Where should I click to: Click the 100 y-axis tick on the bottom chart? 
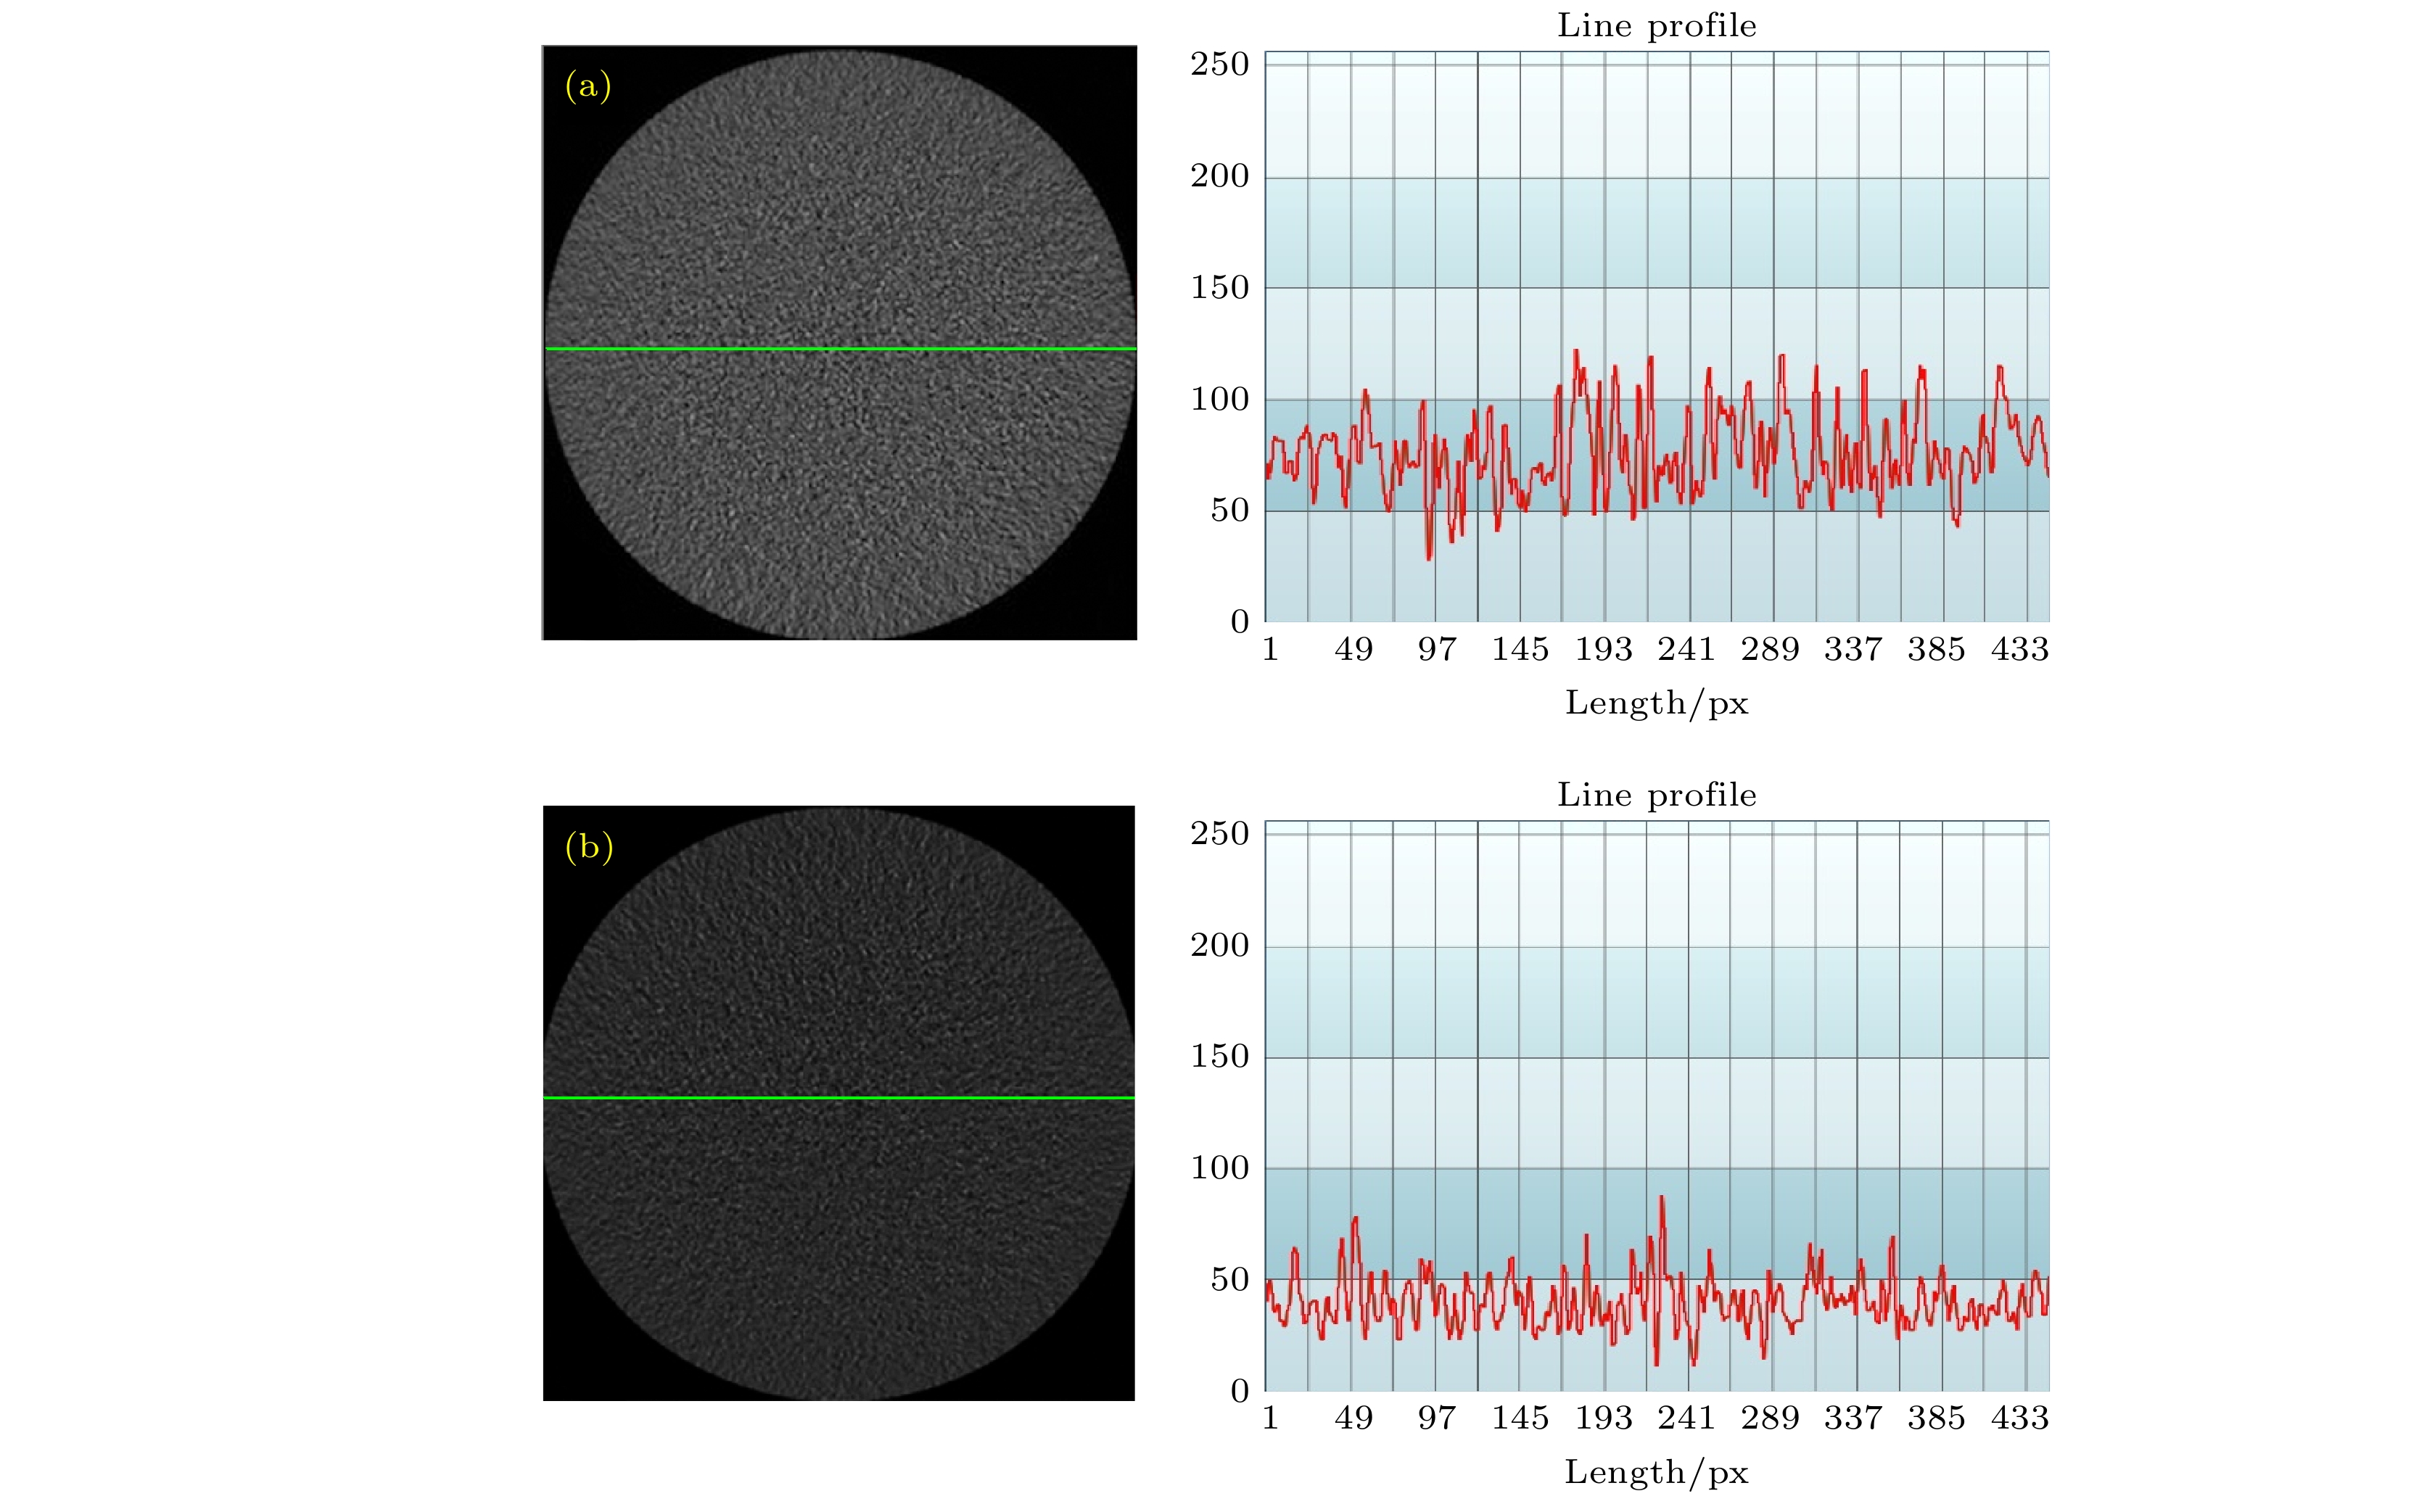pyautogui.click(x=1219, y=1168)
